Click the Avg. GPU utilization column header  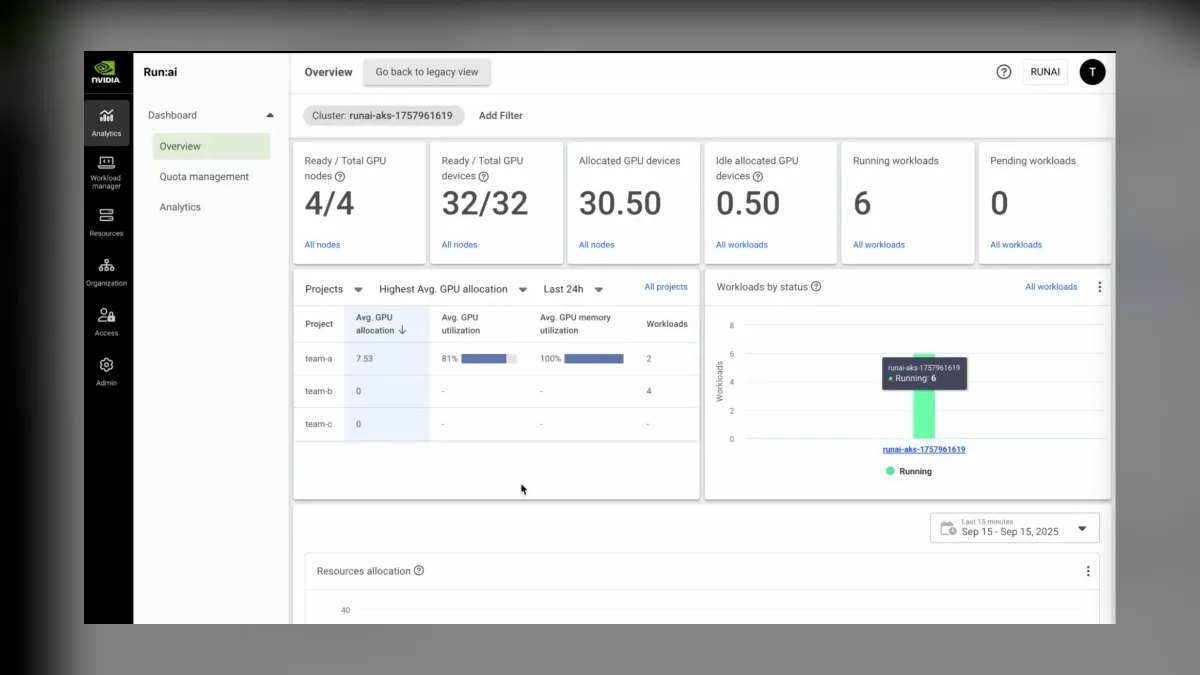(461, 324)
